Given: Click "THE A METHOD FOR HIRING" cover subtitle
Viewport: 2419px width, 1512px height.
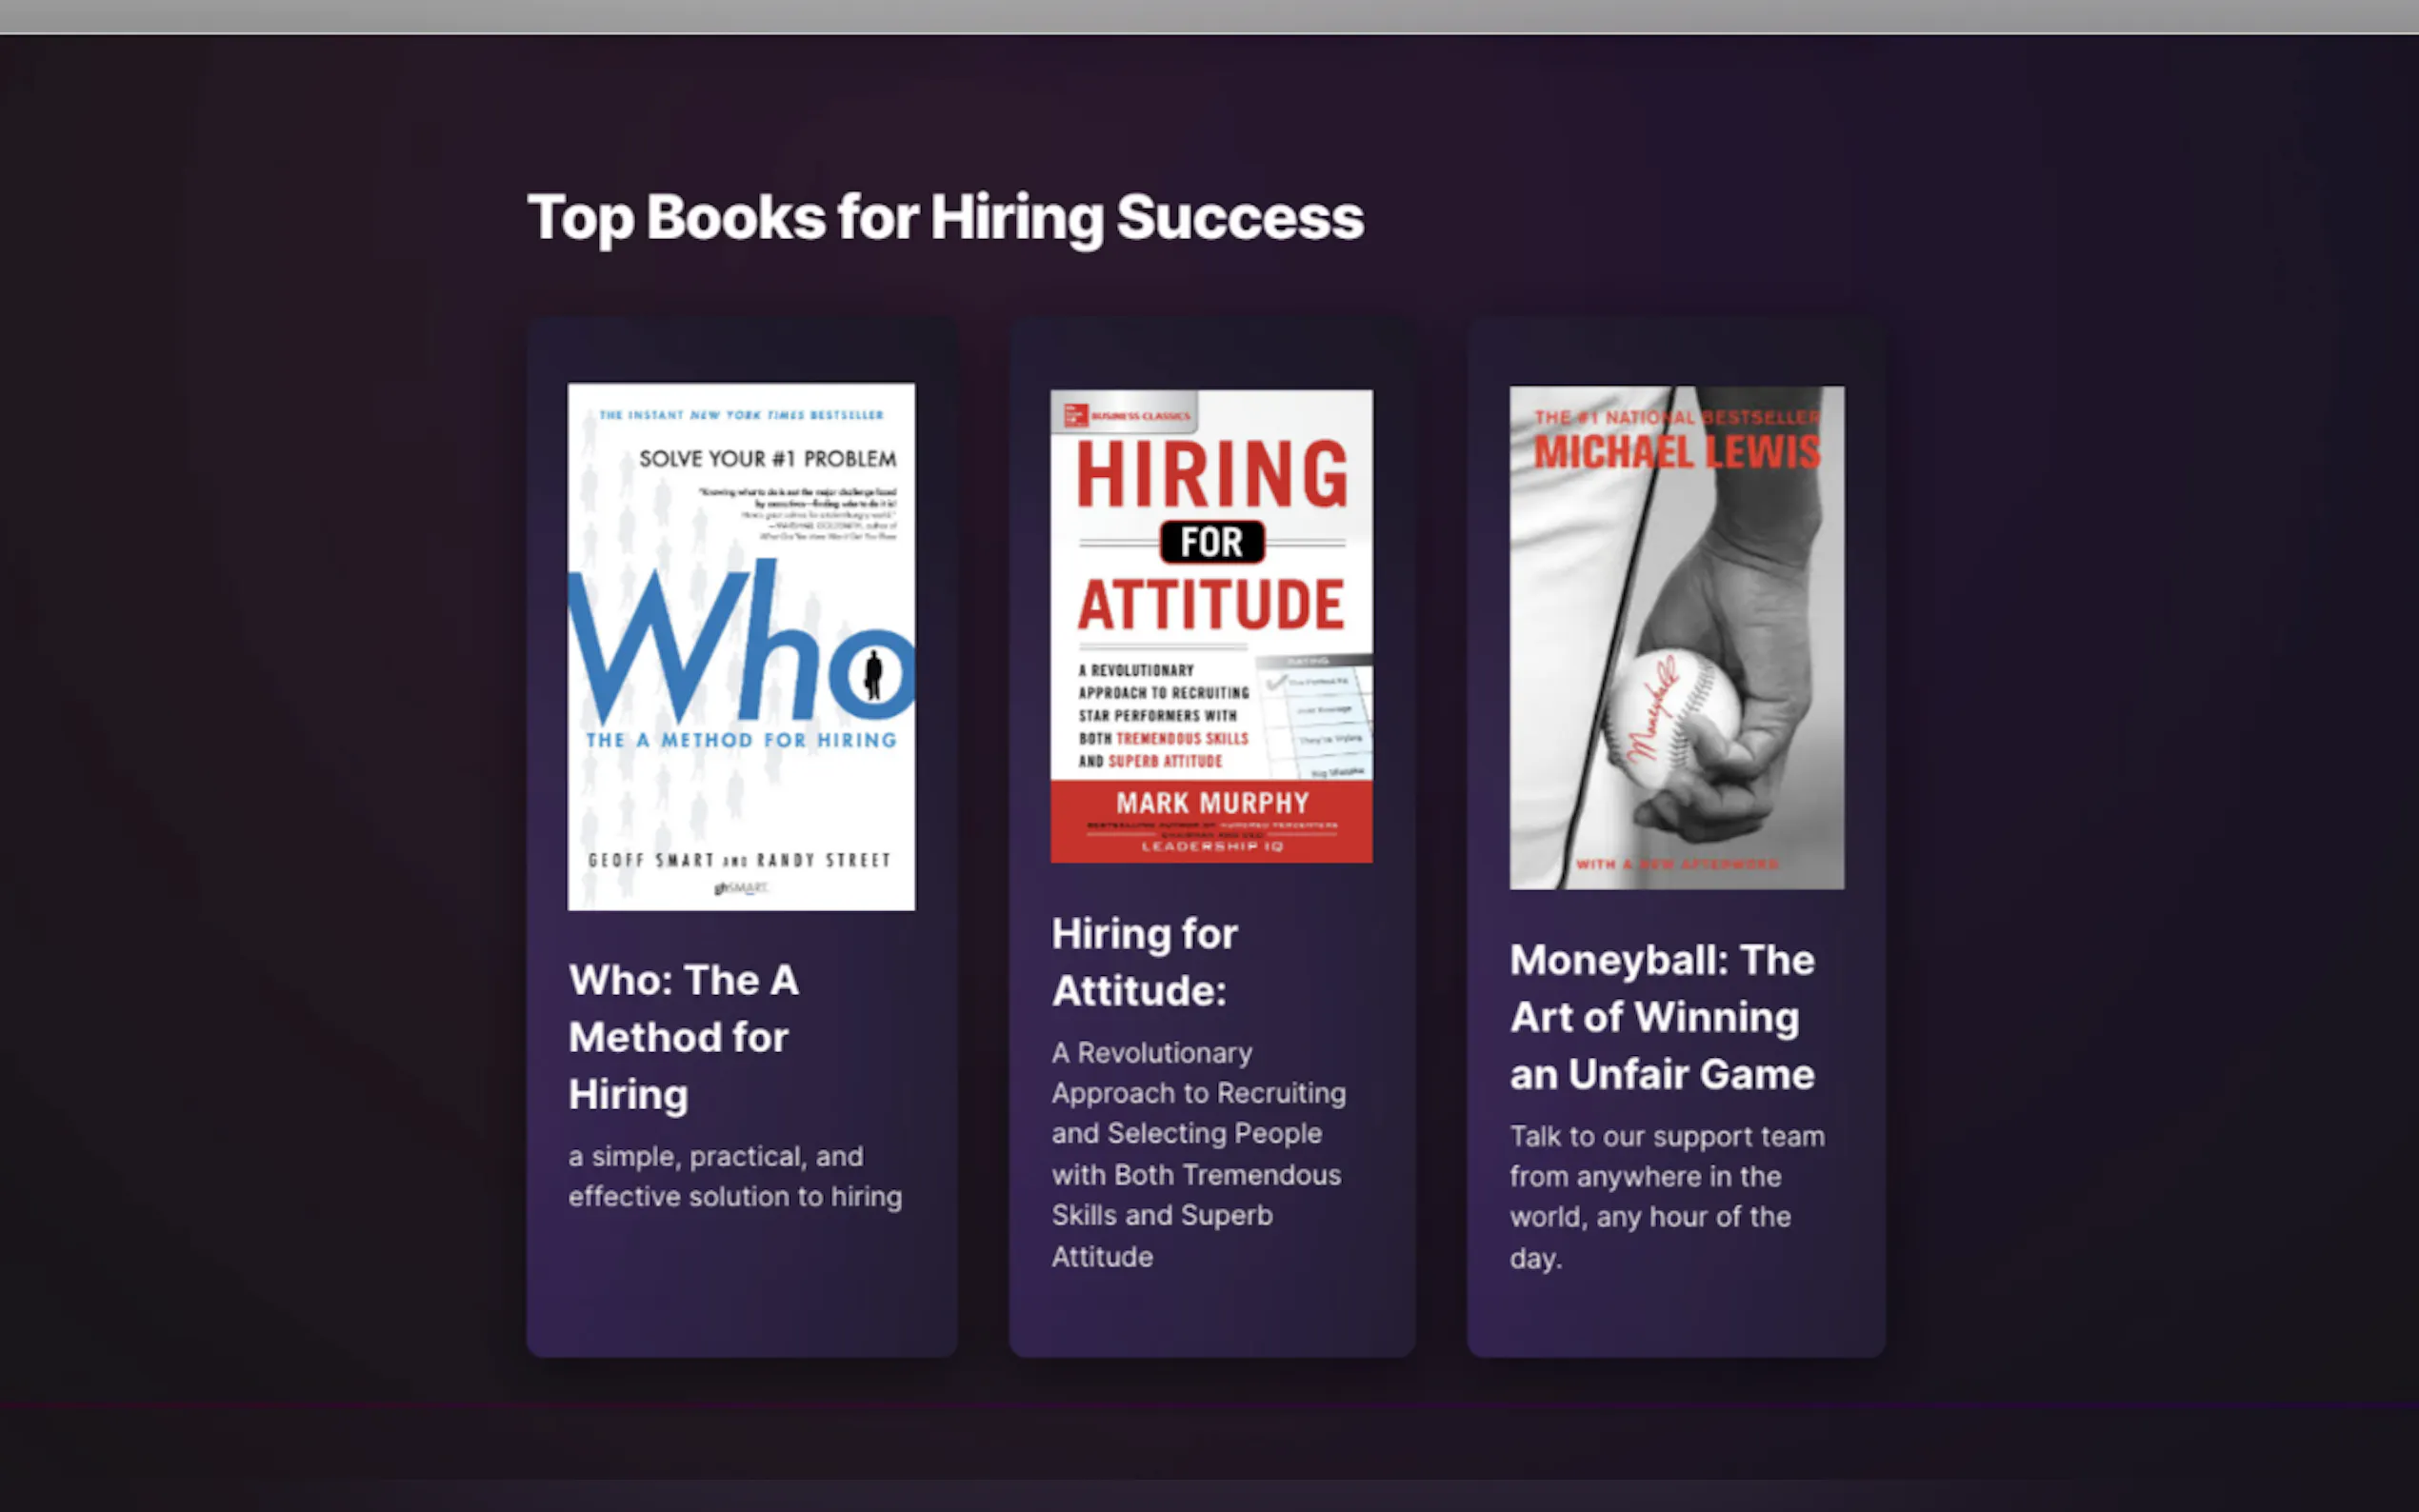Looking at the screenshot, I should click(x=741, y=740).
